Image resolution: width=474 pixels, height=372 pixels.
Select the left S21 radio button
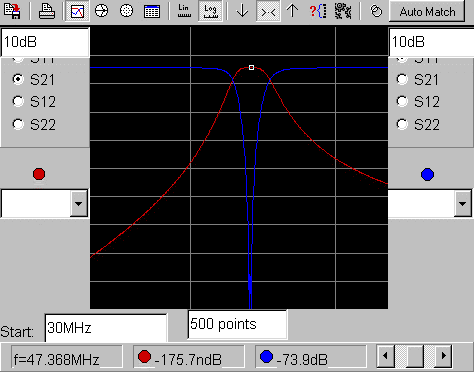point(18,79)
